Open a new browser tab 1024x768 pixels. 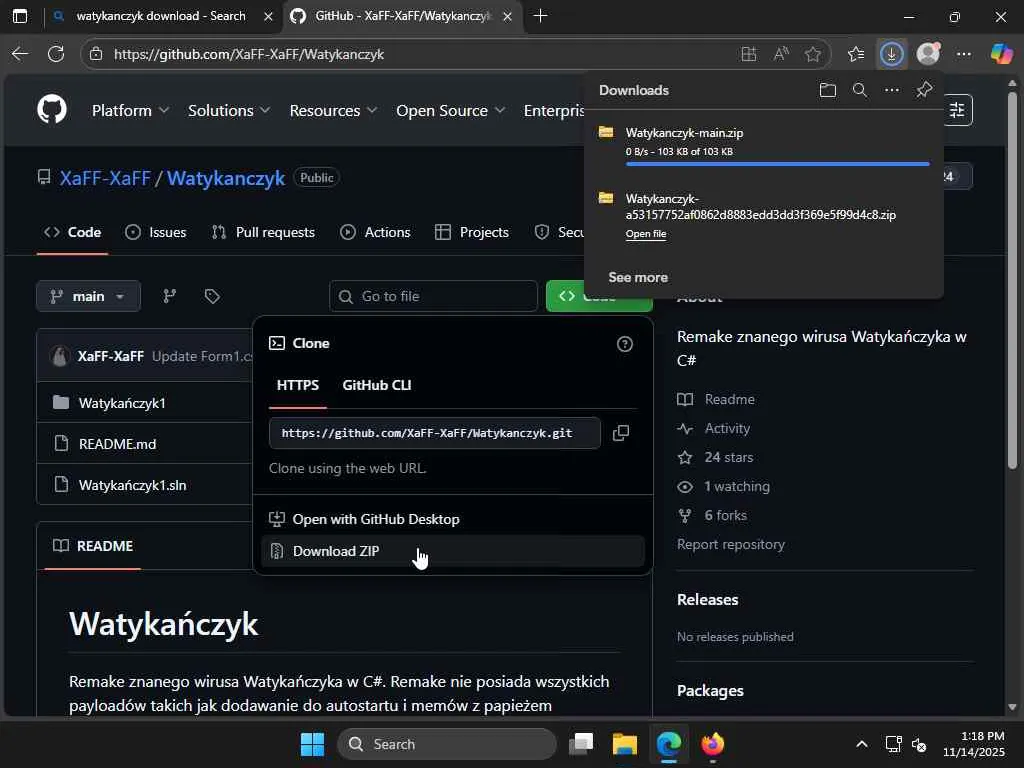point(541,16)
